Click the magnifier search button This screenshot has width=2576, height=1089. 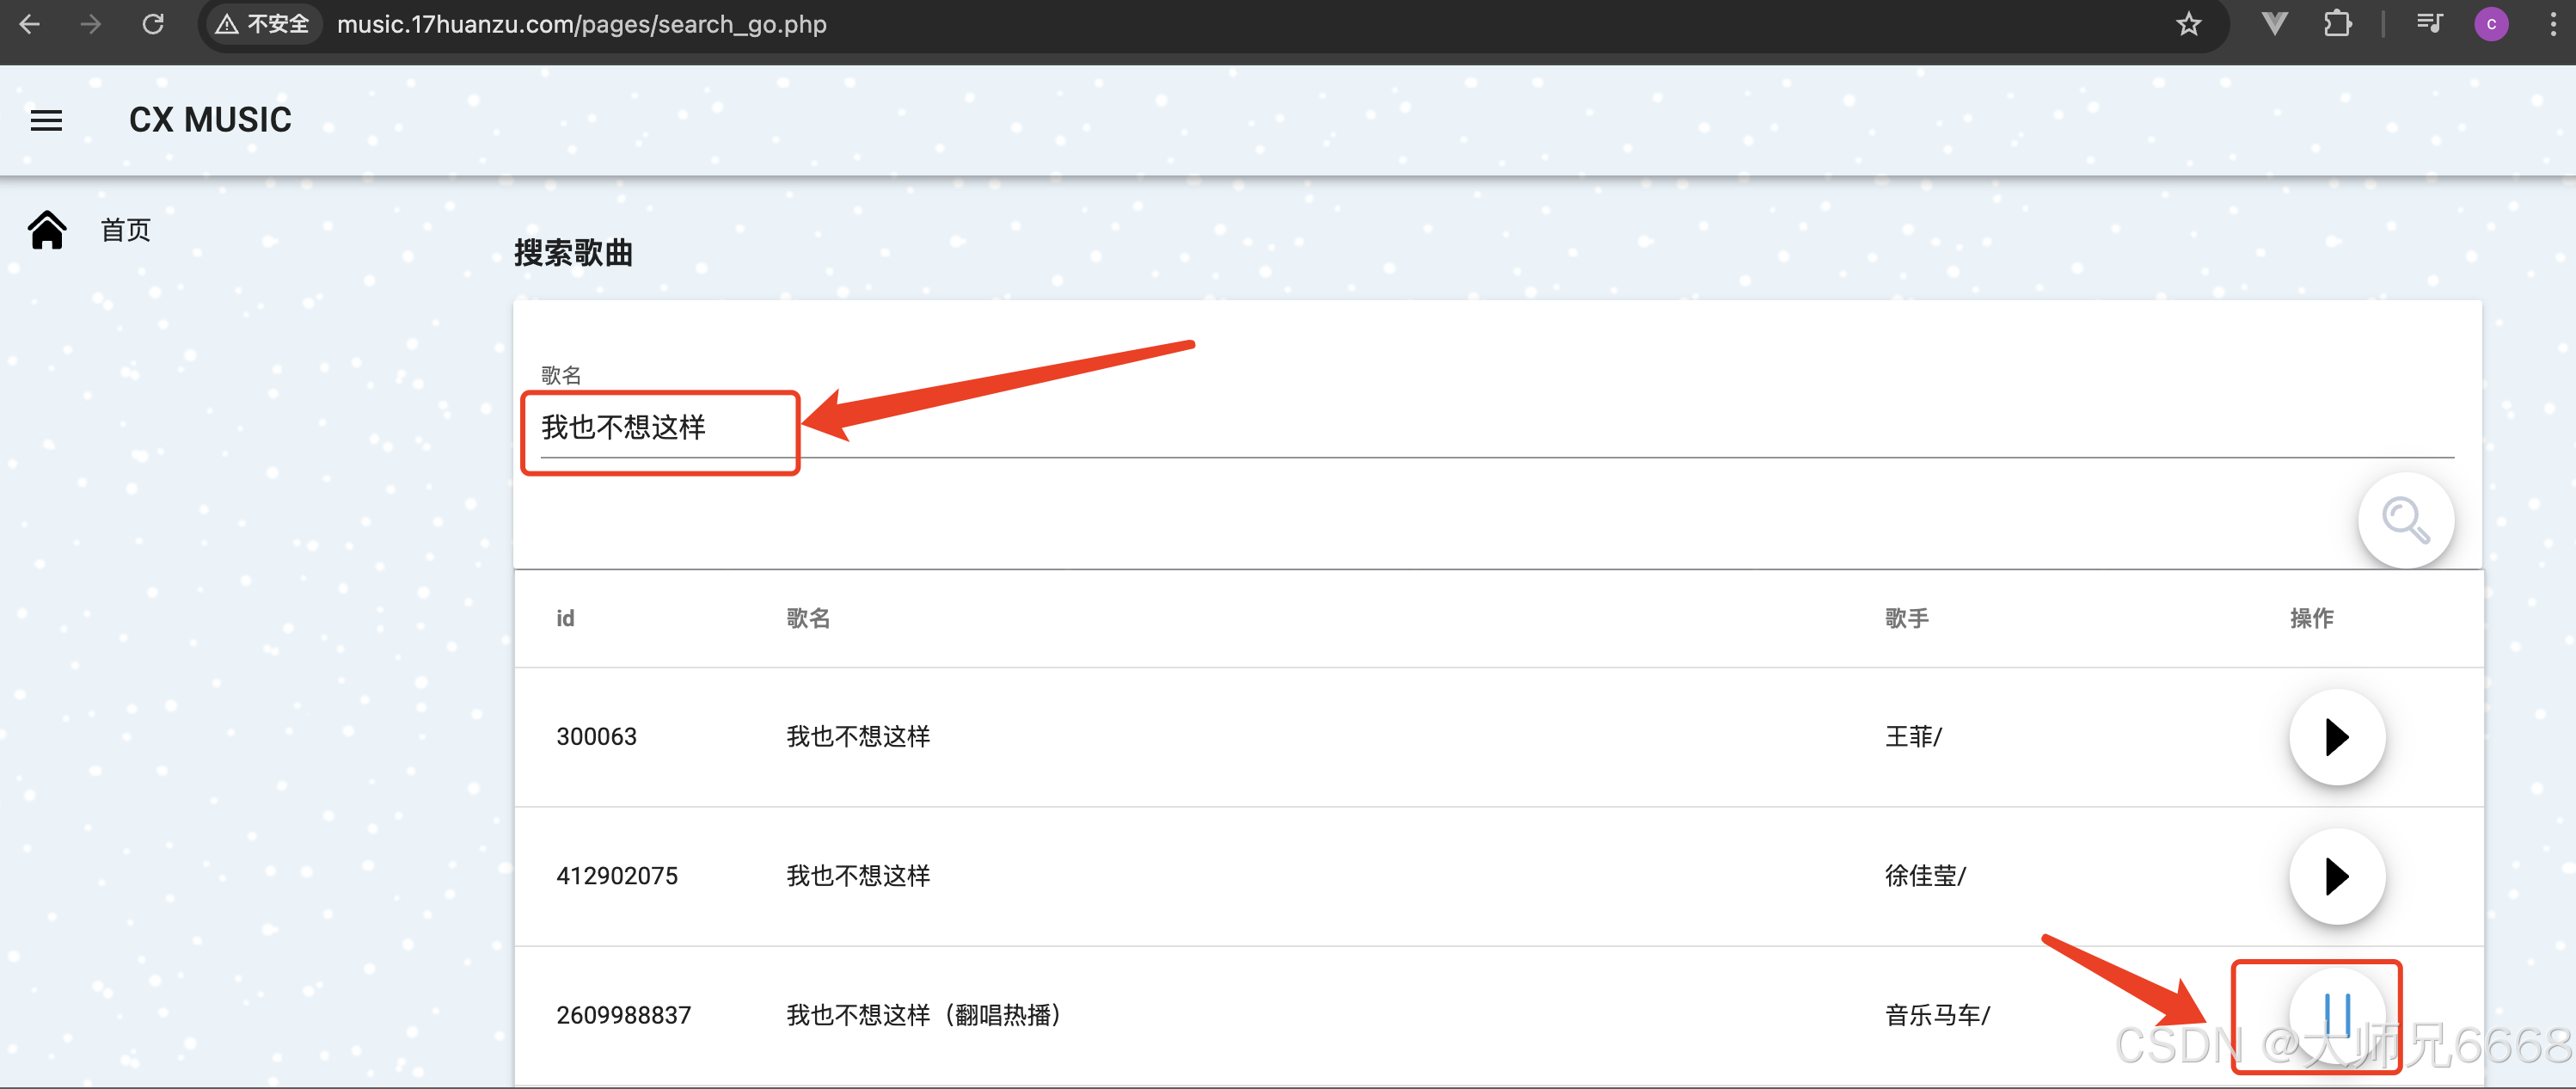2405,520
